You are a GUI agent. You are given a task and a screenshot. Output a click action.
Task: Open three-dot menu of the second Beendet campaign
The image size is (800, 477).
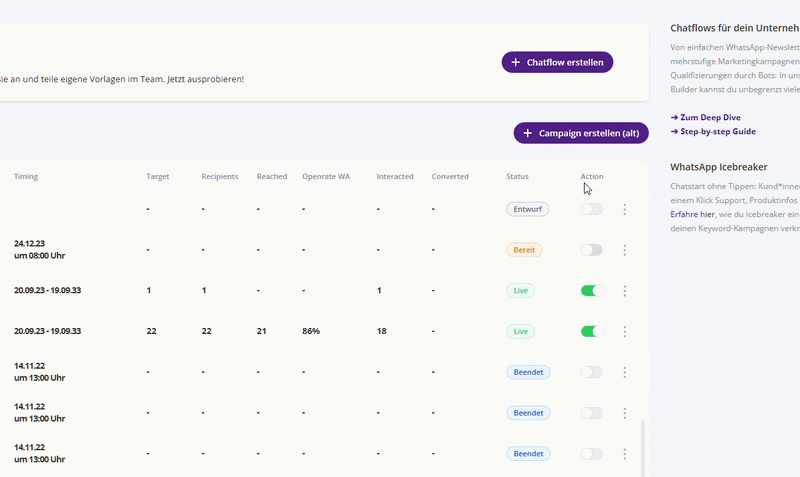pyautogui.click(x=625, y=413)
